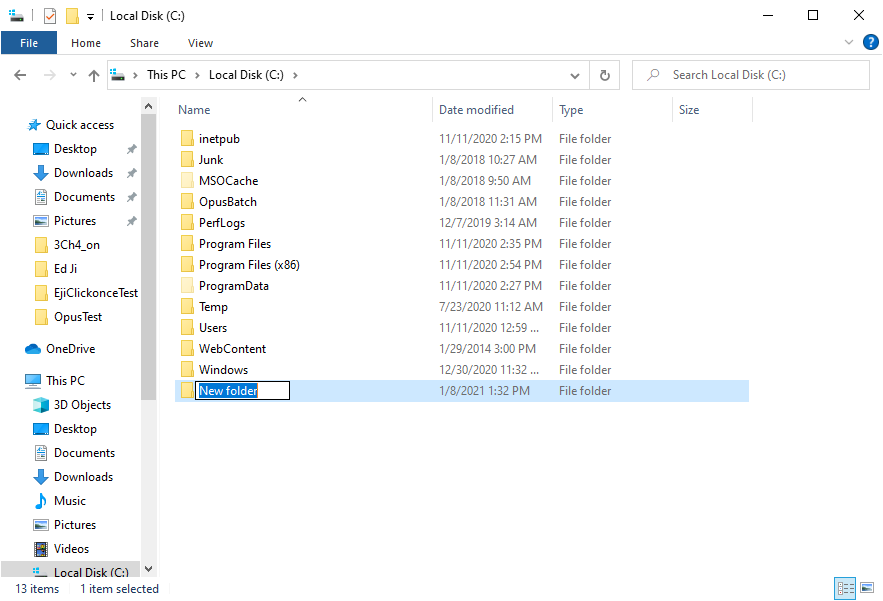The image size is (883, 601).
Task: Click the navigation pane scroll up arrow
Action: 149,106
